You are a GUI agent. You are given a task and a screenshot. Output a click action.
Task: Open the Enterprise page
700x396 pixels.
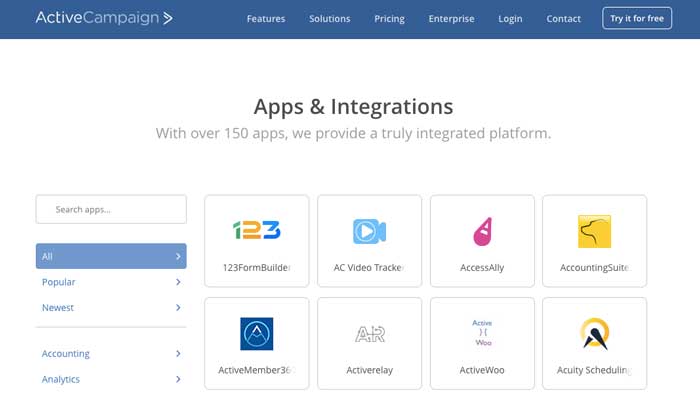(x=451, y=19)
